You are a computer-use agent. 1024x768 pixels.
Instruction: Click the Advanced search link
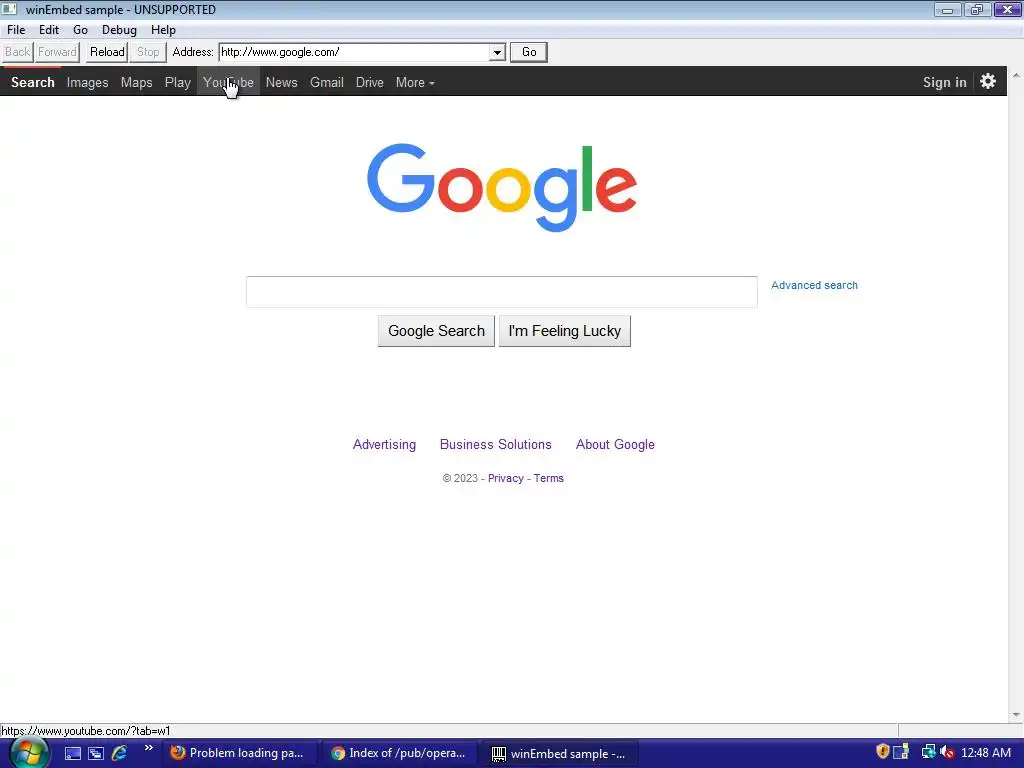[814, 285]
